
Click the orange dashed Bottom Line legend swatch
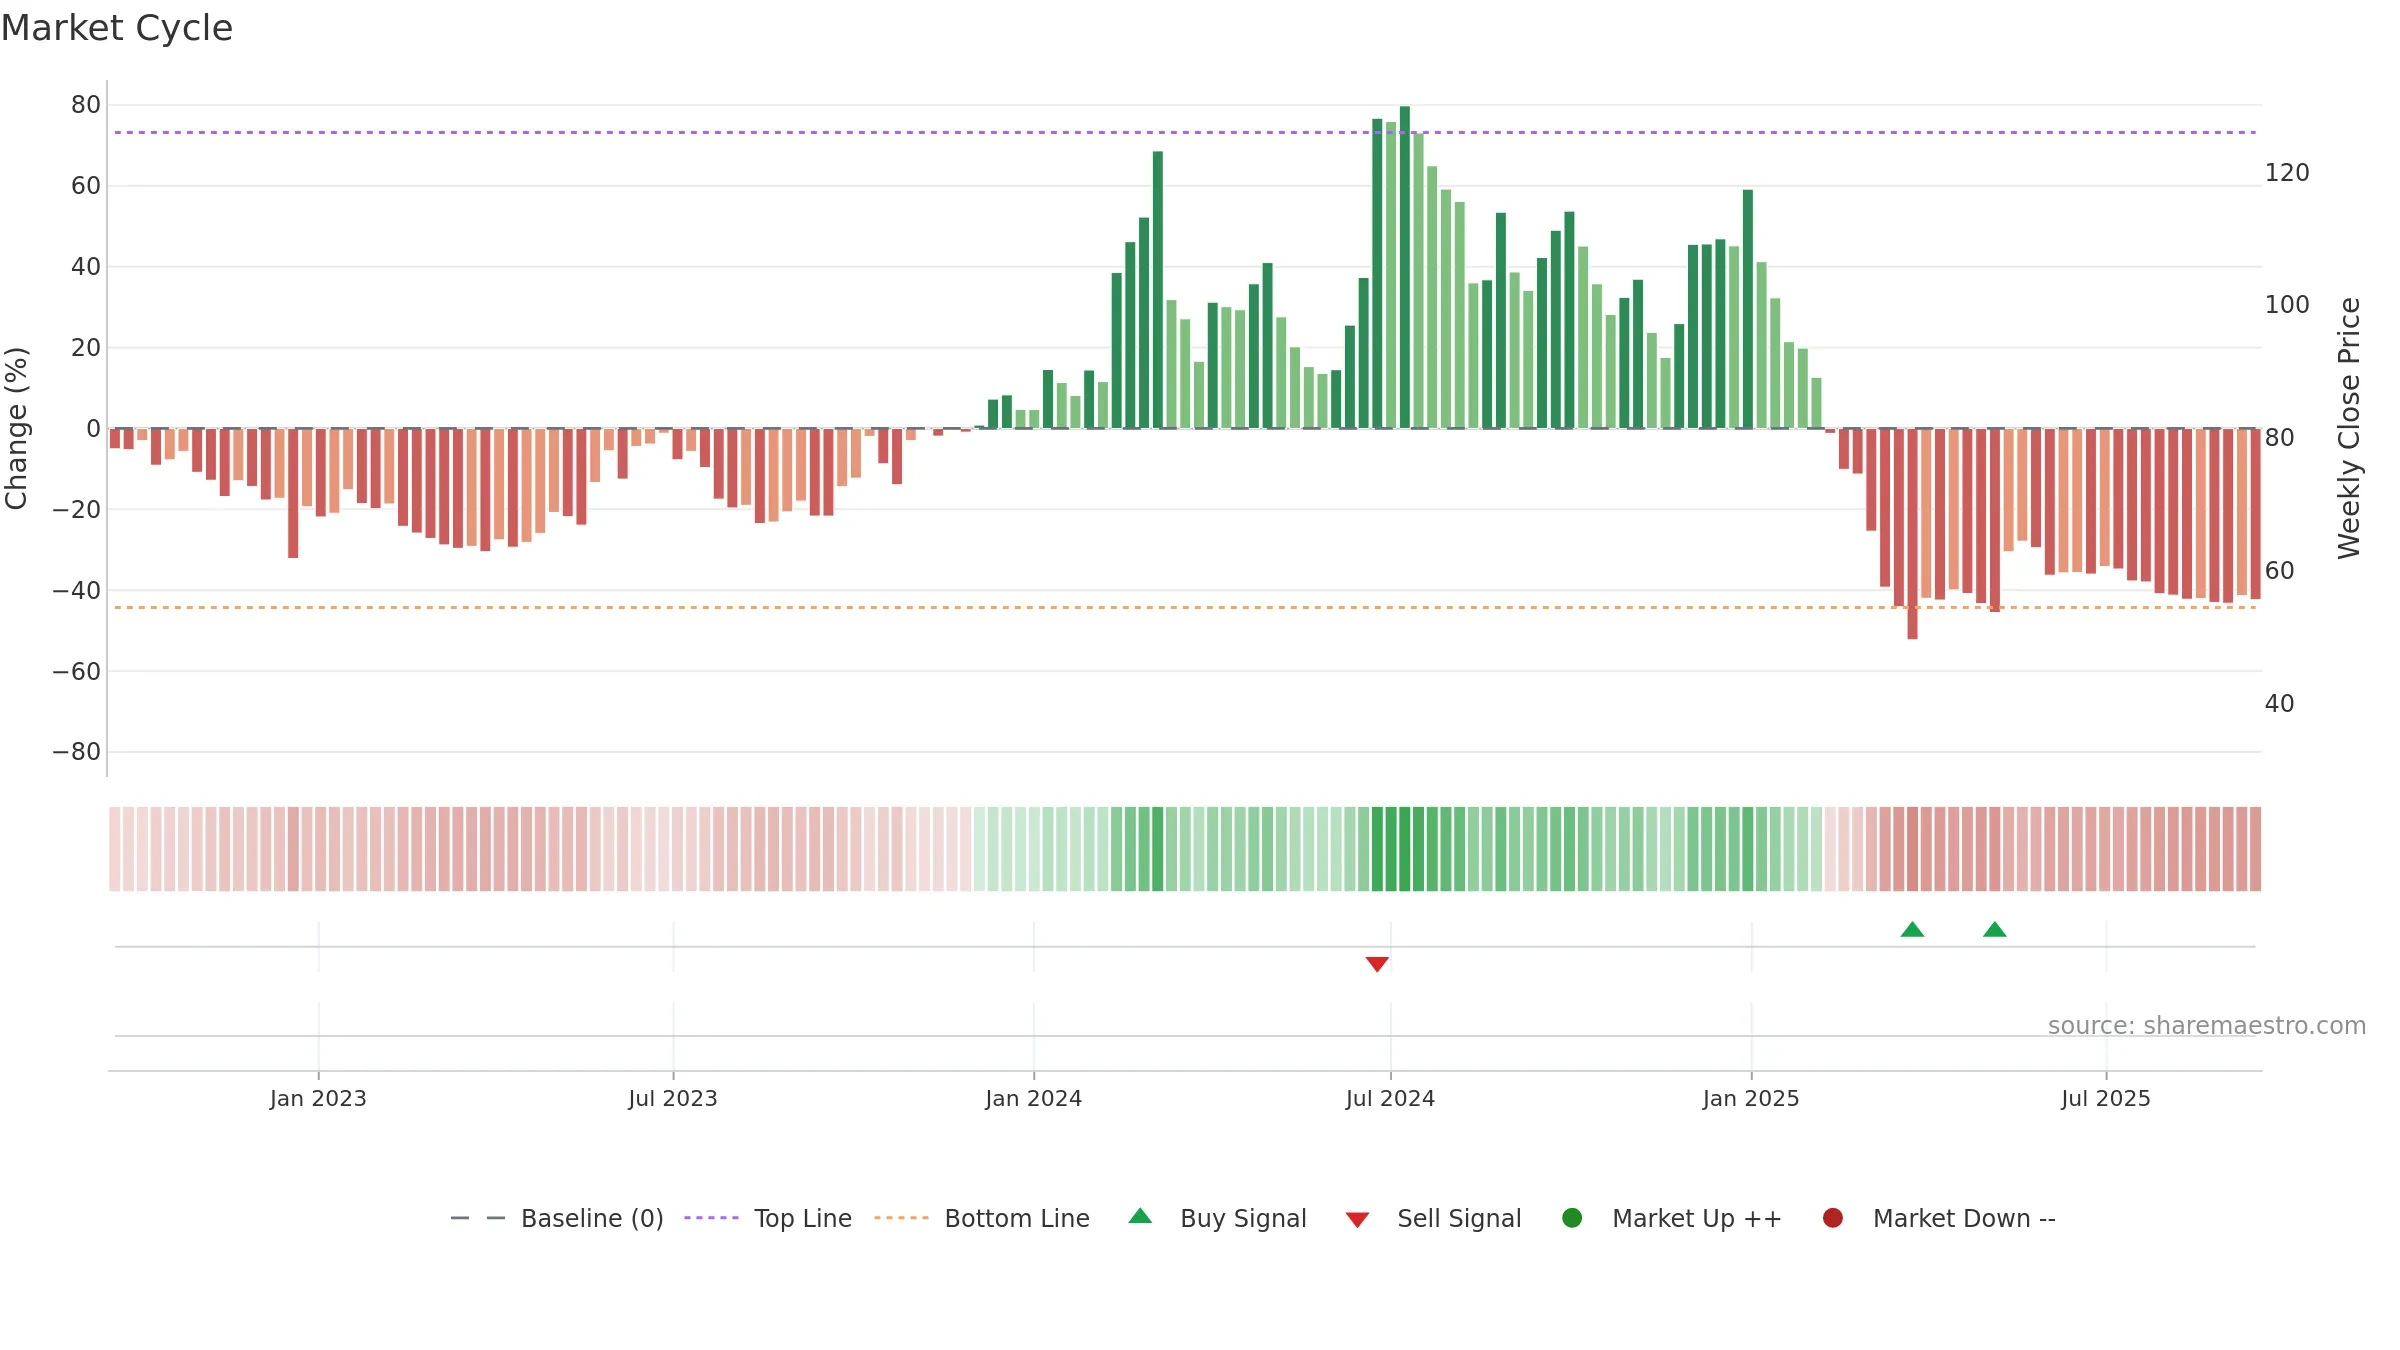(901, 1218)
